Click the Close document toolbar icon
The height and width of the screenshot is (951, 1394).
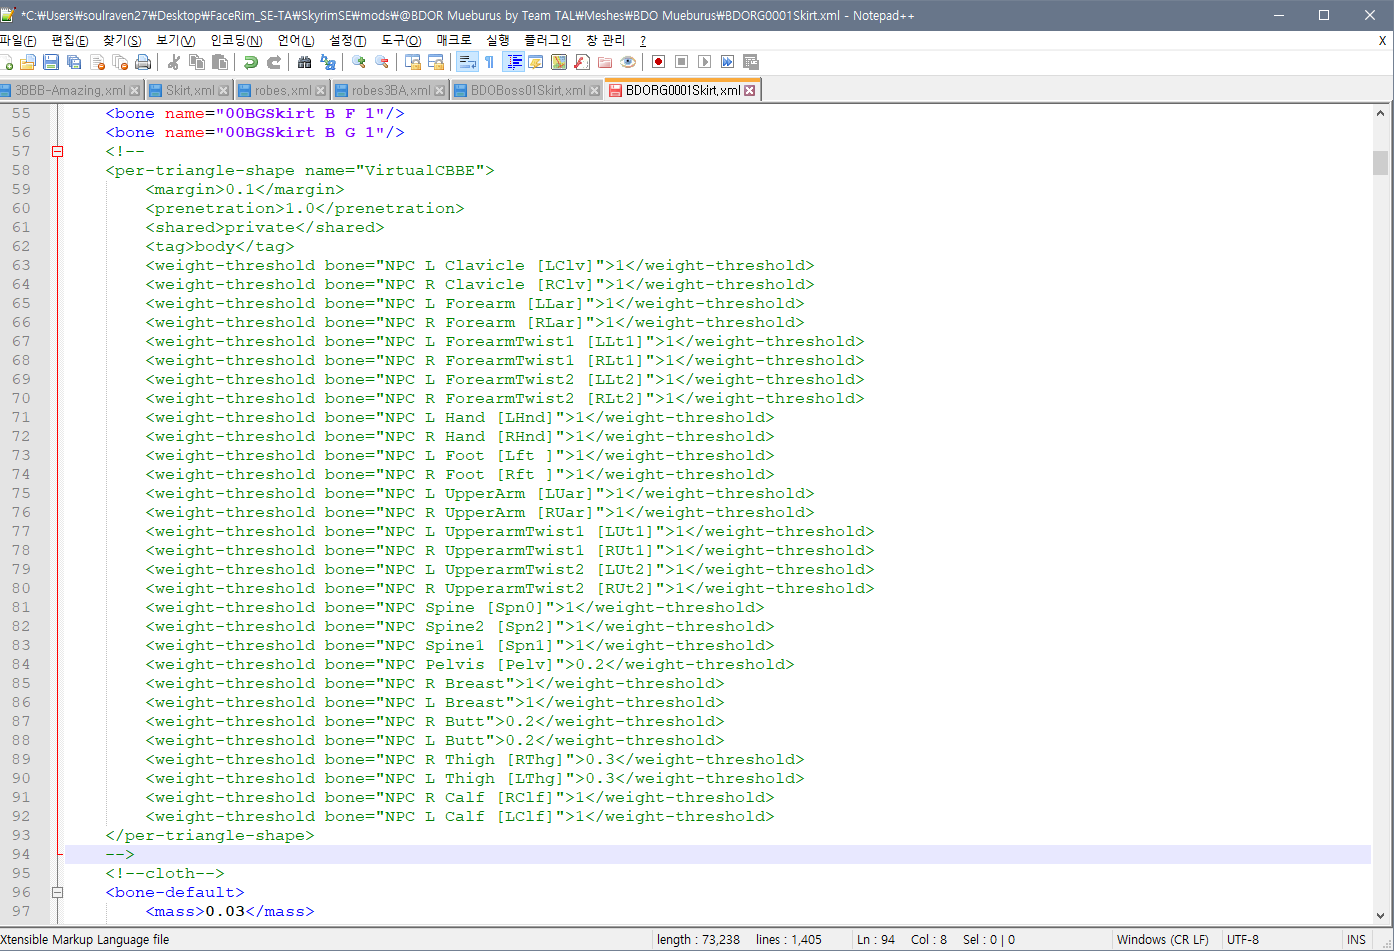coord(97,62)
